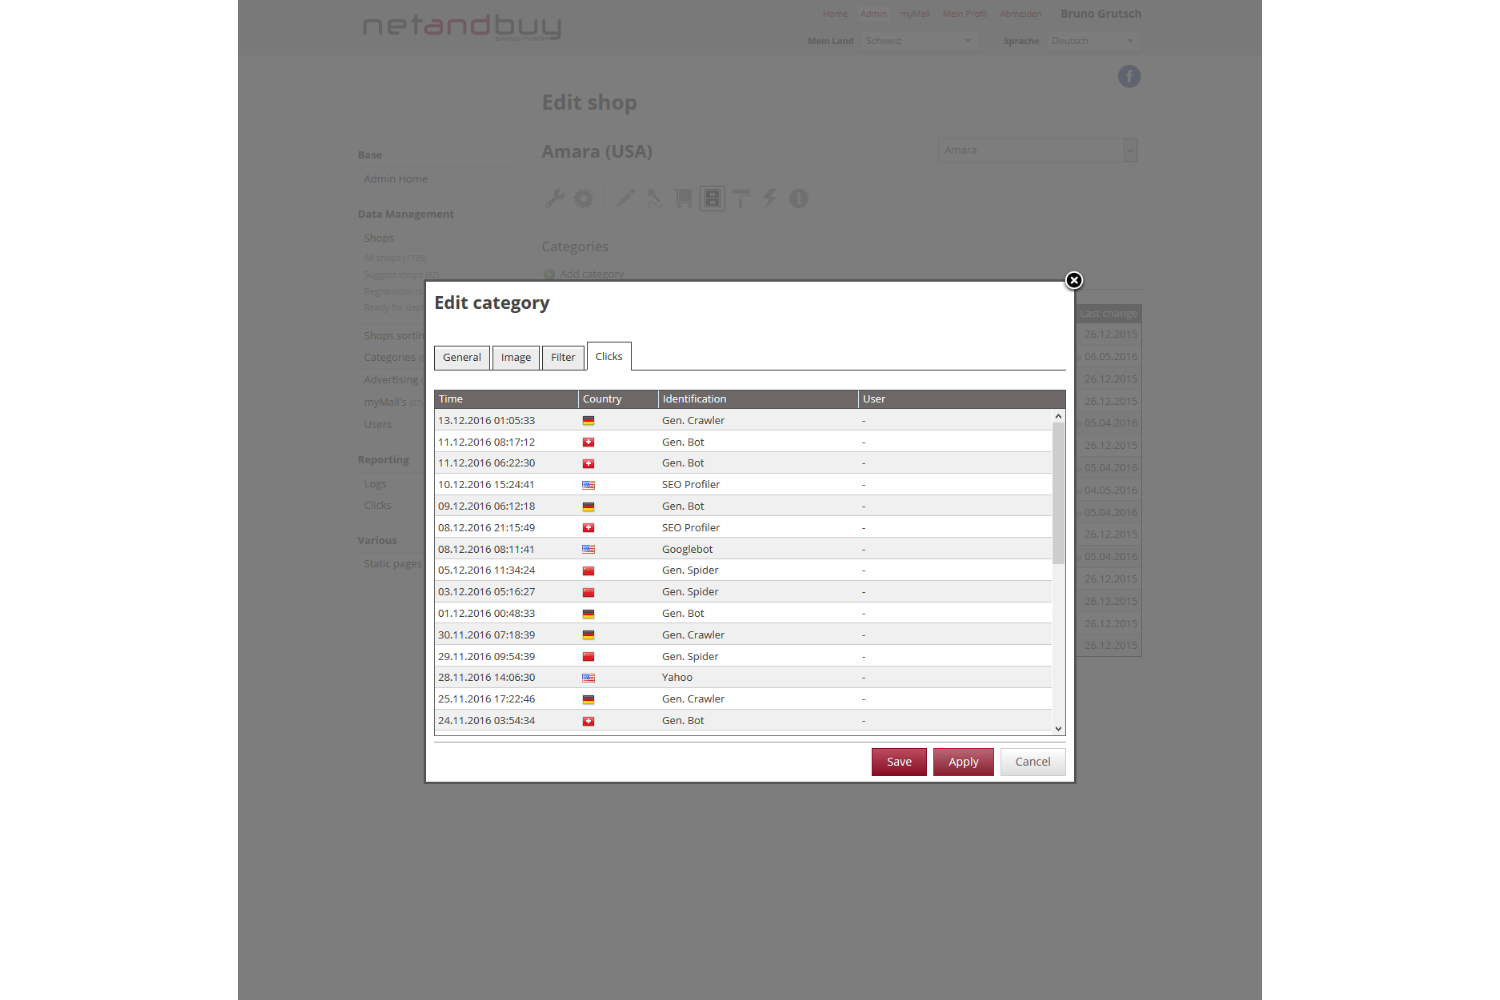Click the German flag in the 13.12.2016 row
The width and height of the screenshot is (1500, 1000).
[x=588, y=421]
